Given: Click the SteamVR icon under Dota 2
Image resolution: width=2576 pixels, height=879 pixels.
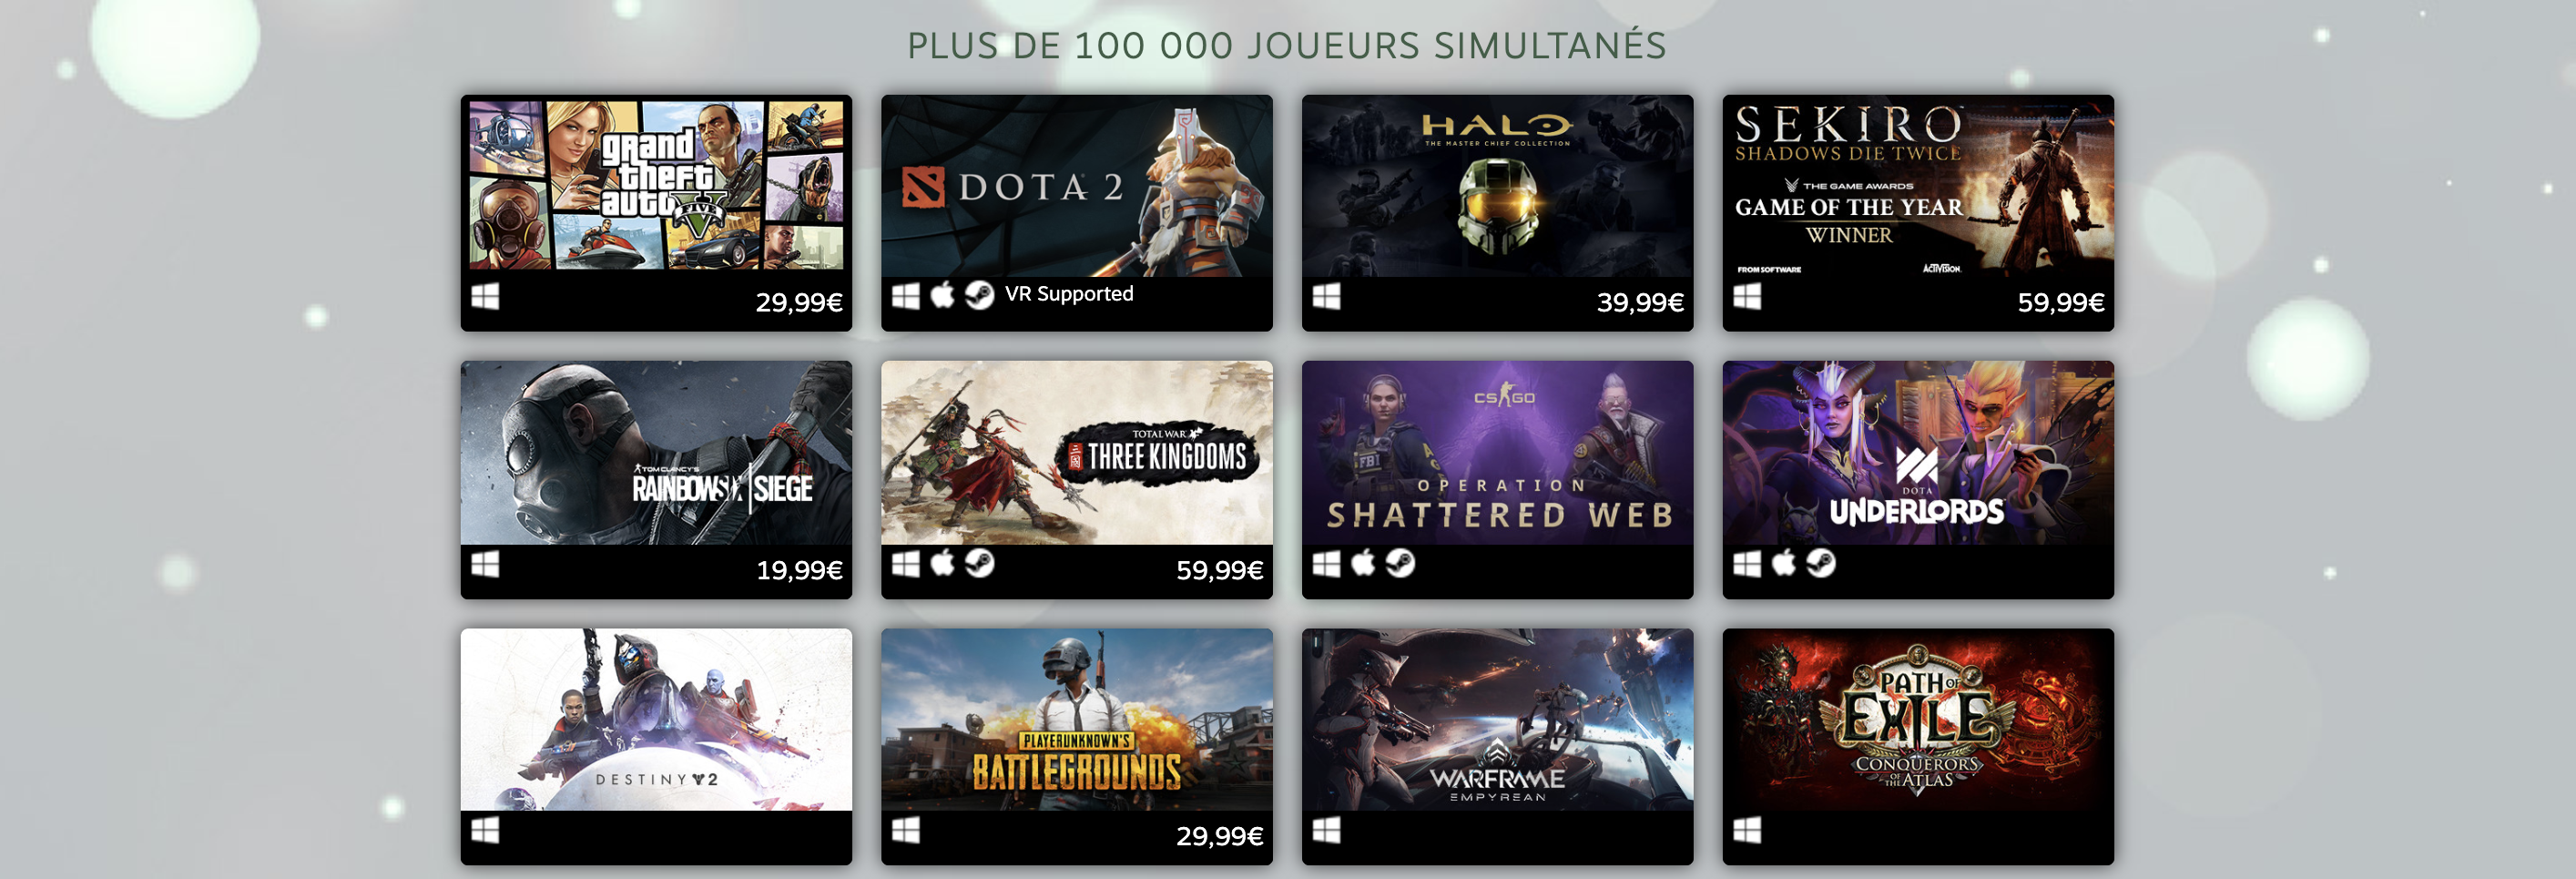Looking at the screenshot, I should tap(979, 295).
